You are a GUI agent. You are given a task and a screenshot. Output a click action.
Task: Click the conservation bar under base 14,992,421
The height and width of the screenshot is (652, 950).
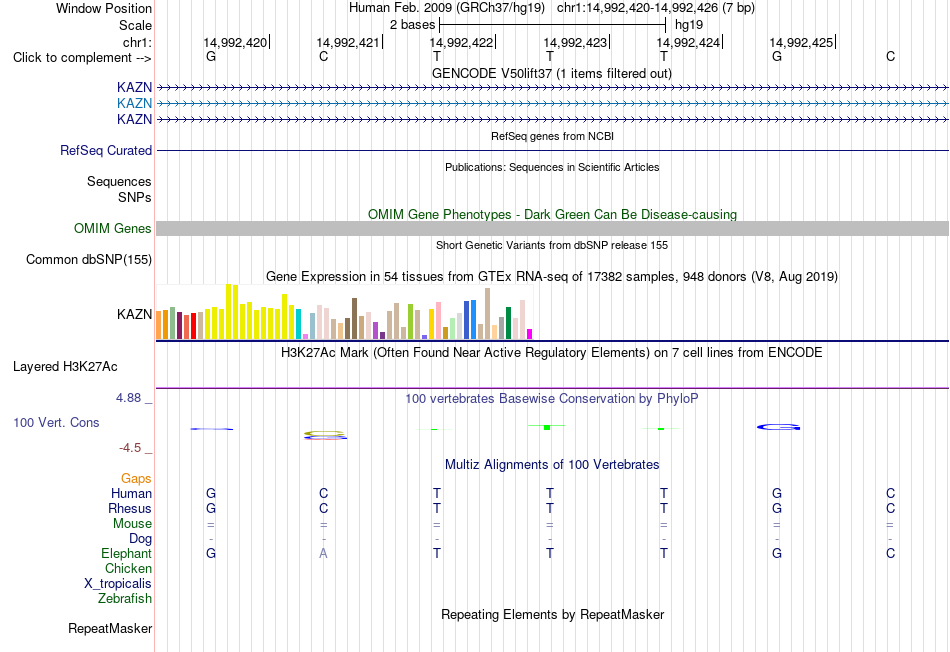click(x=325, y=434)
